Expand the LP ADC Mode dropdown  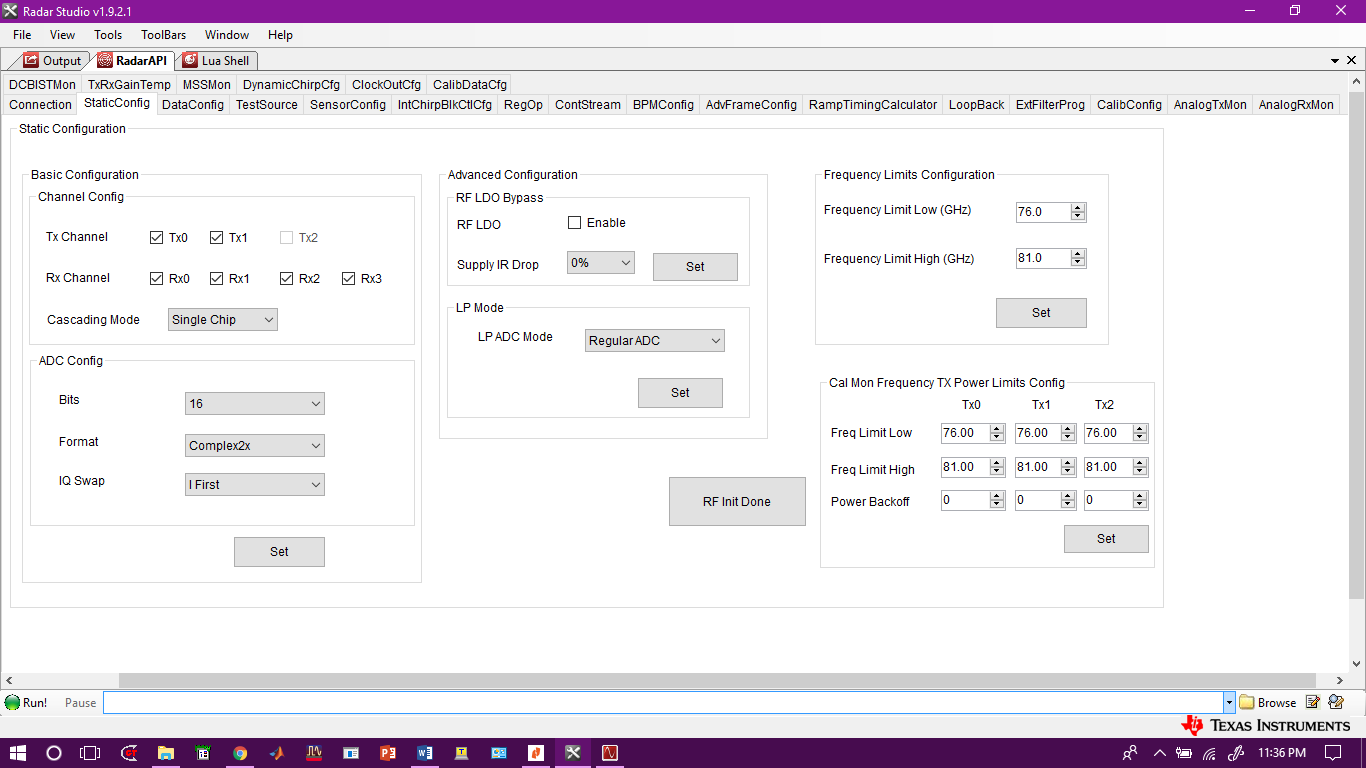pyautogui.click(x=654, y=341)
